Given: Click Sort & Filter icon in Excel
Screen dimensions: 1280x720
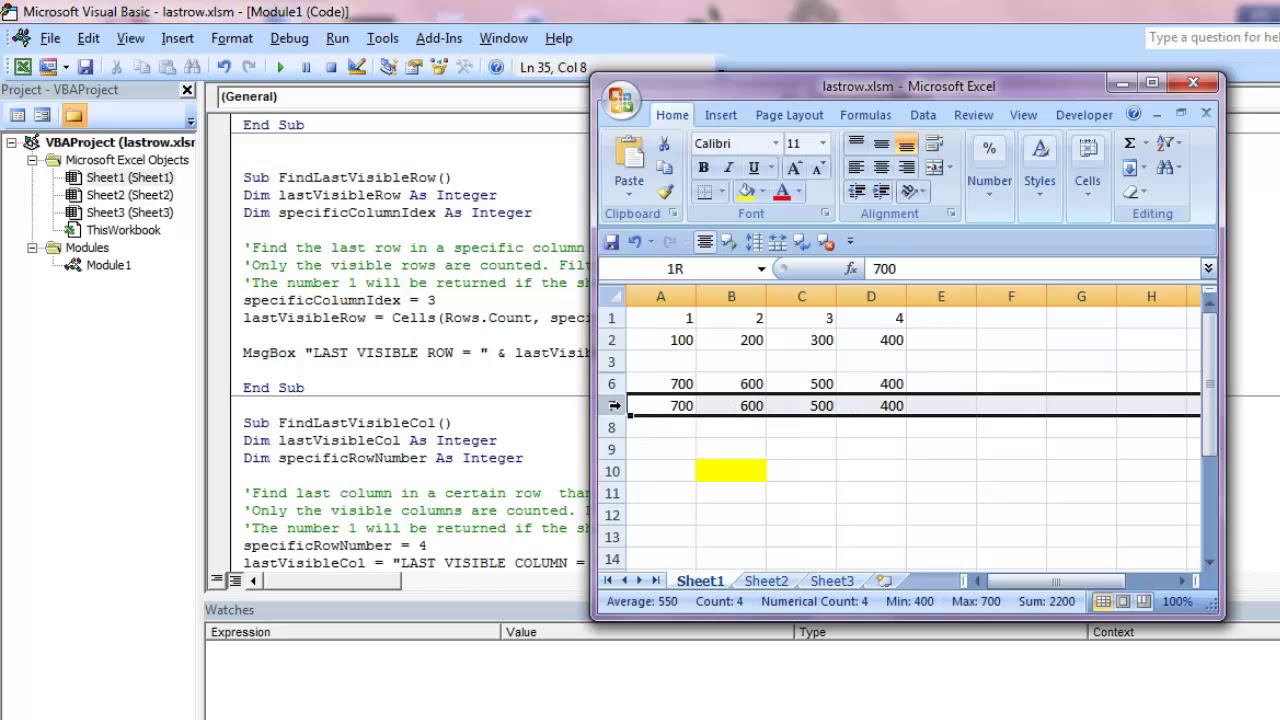Looking at the screenshot, I should pyautogui.click(x=1166, y=143).
